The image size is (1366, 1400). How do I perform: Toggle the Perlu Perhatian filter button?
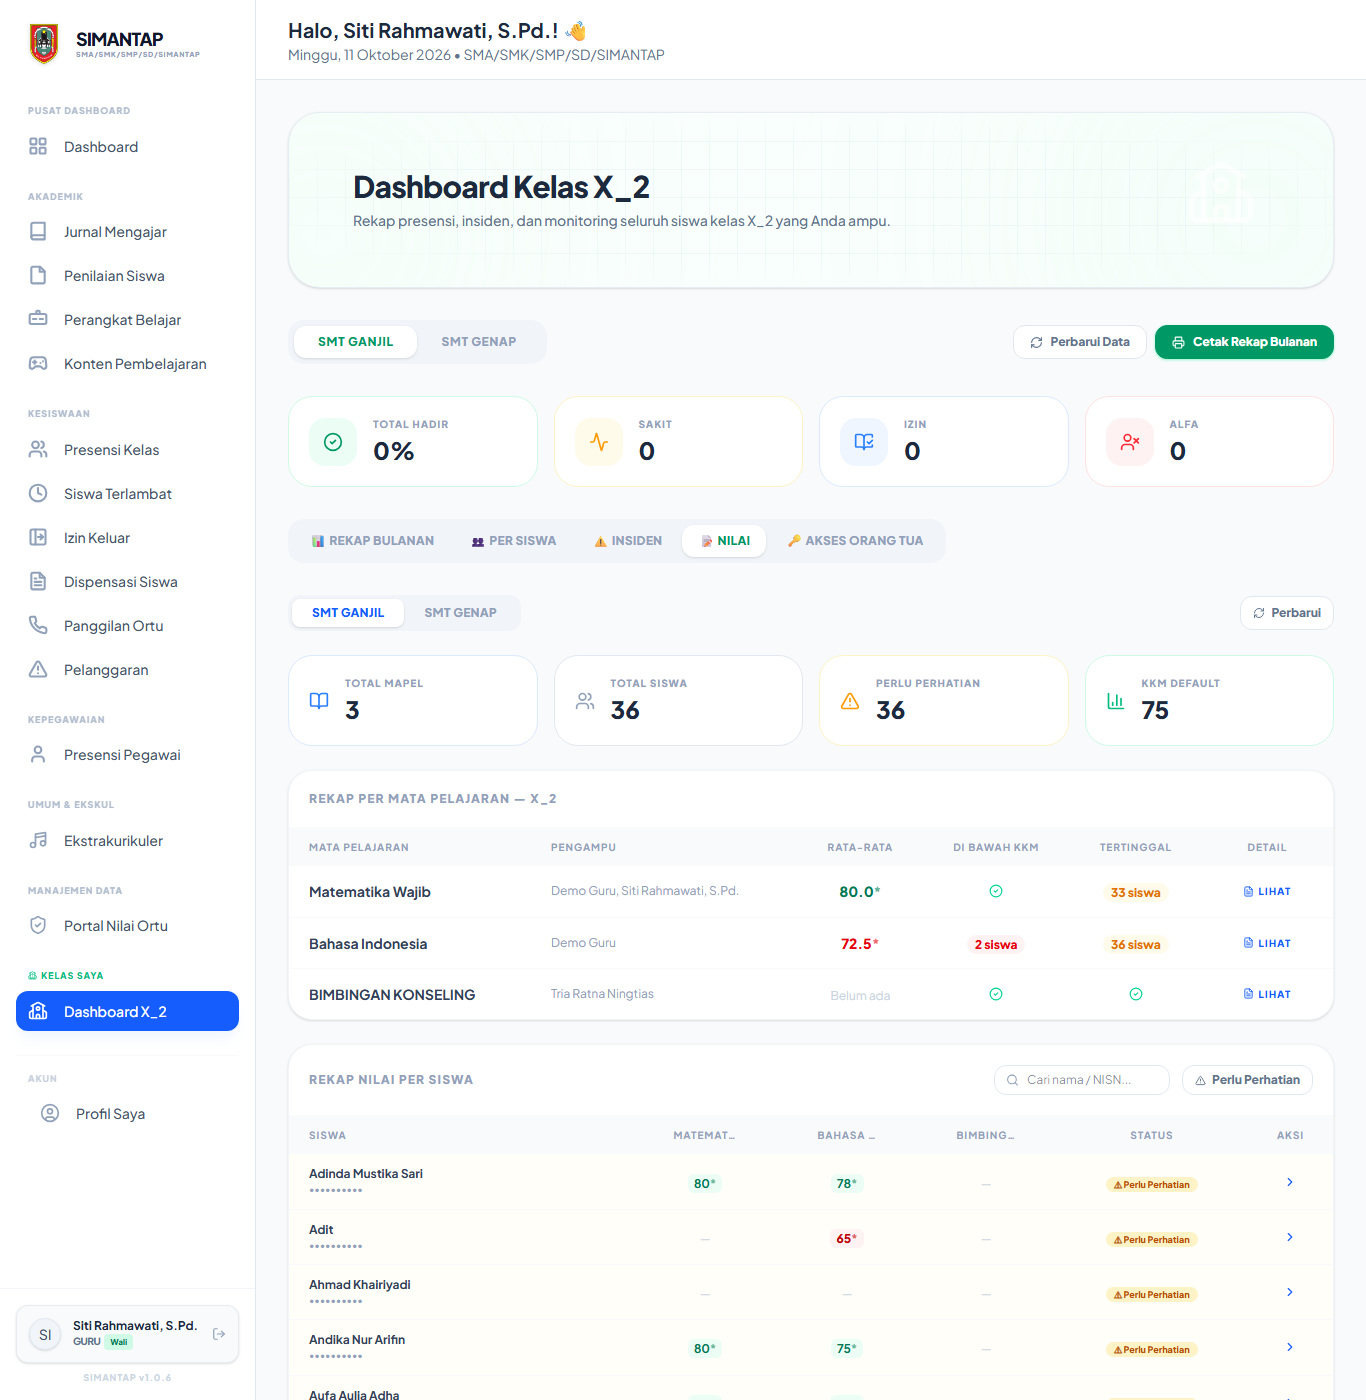tap(1247, 1080)
